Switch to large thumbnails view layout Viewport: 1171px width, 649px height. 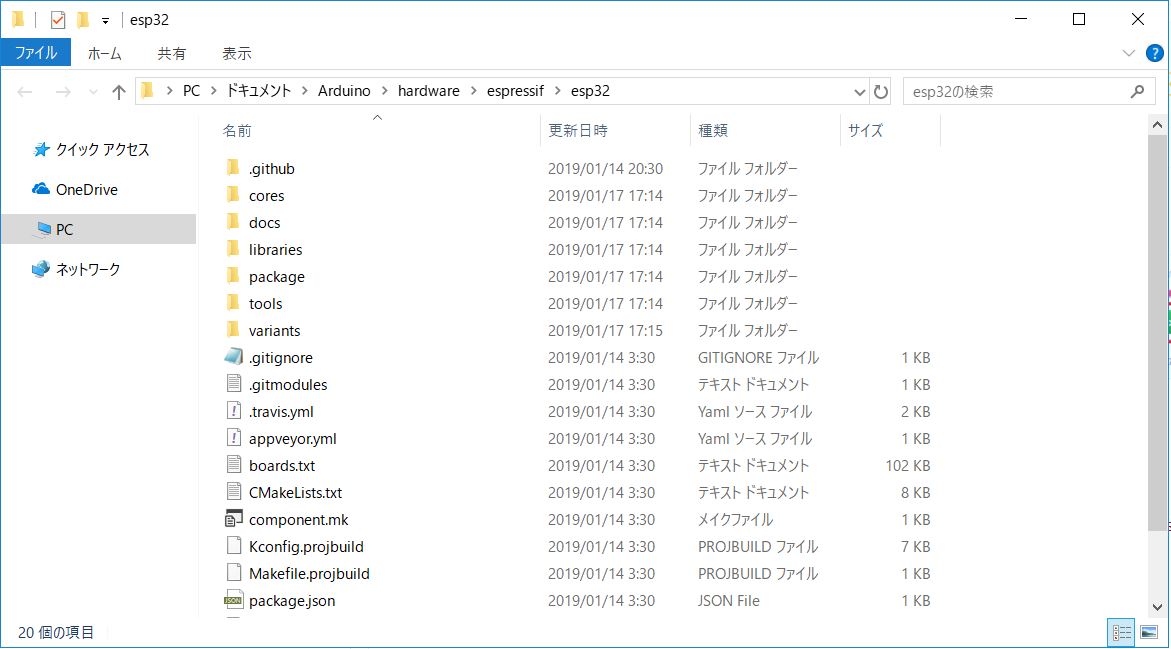pos(1149,633)
